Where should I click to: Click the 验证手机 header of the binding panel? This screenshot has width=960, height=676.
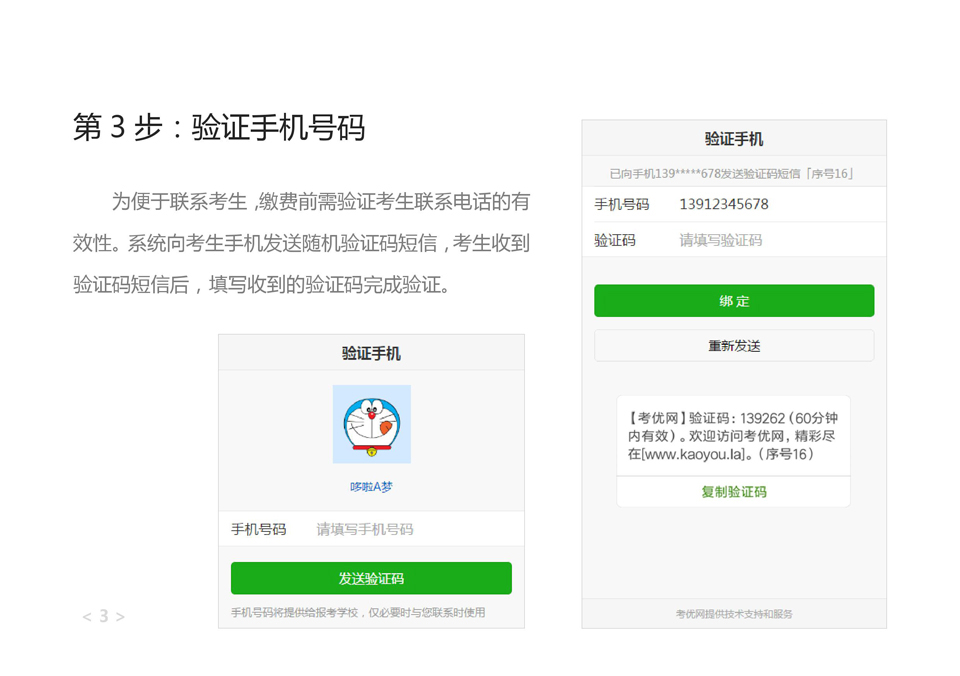[734, 139]
